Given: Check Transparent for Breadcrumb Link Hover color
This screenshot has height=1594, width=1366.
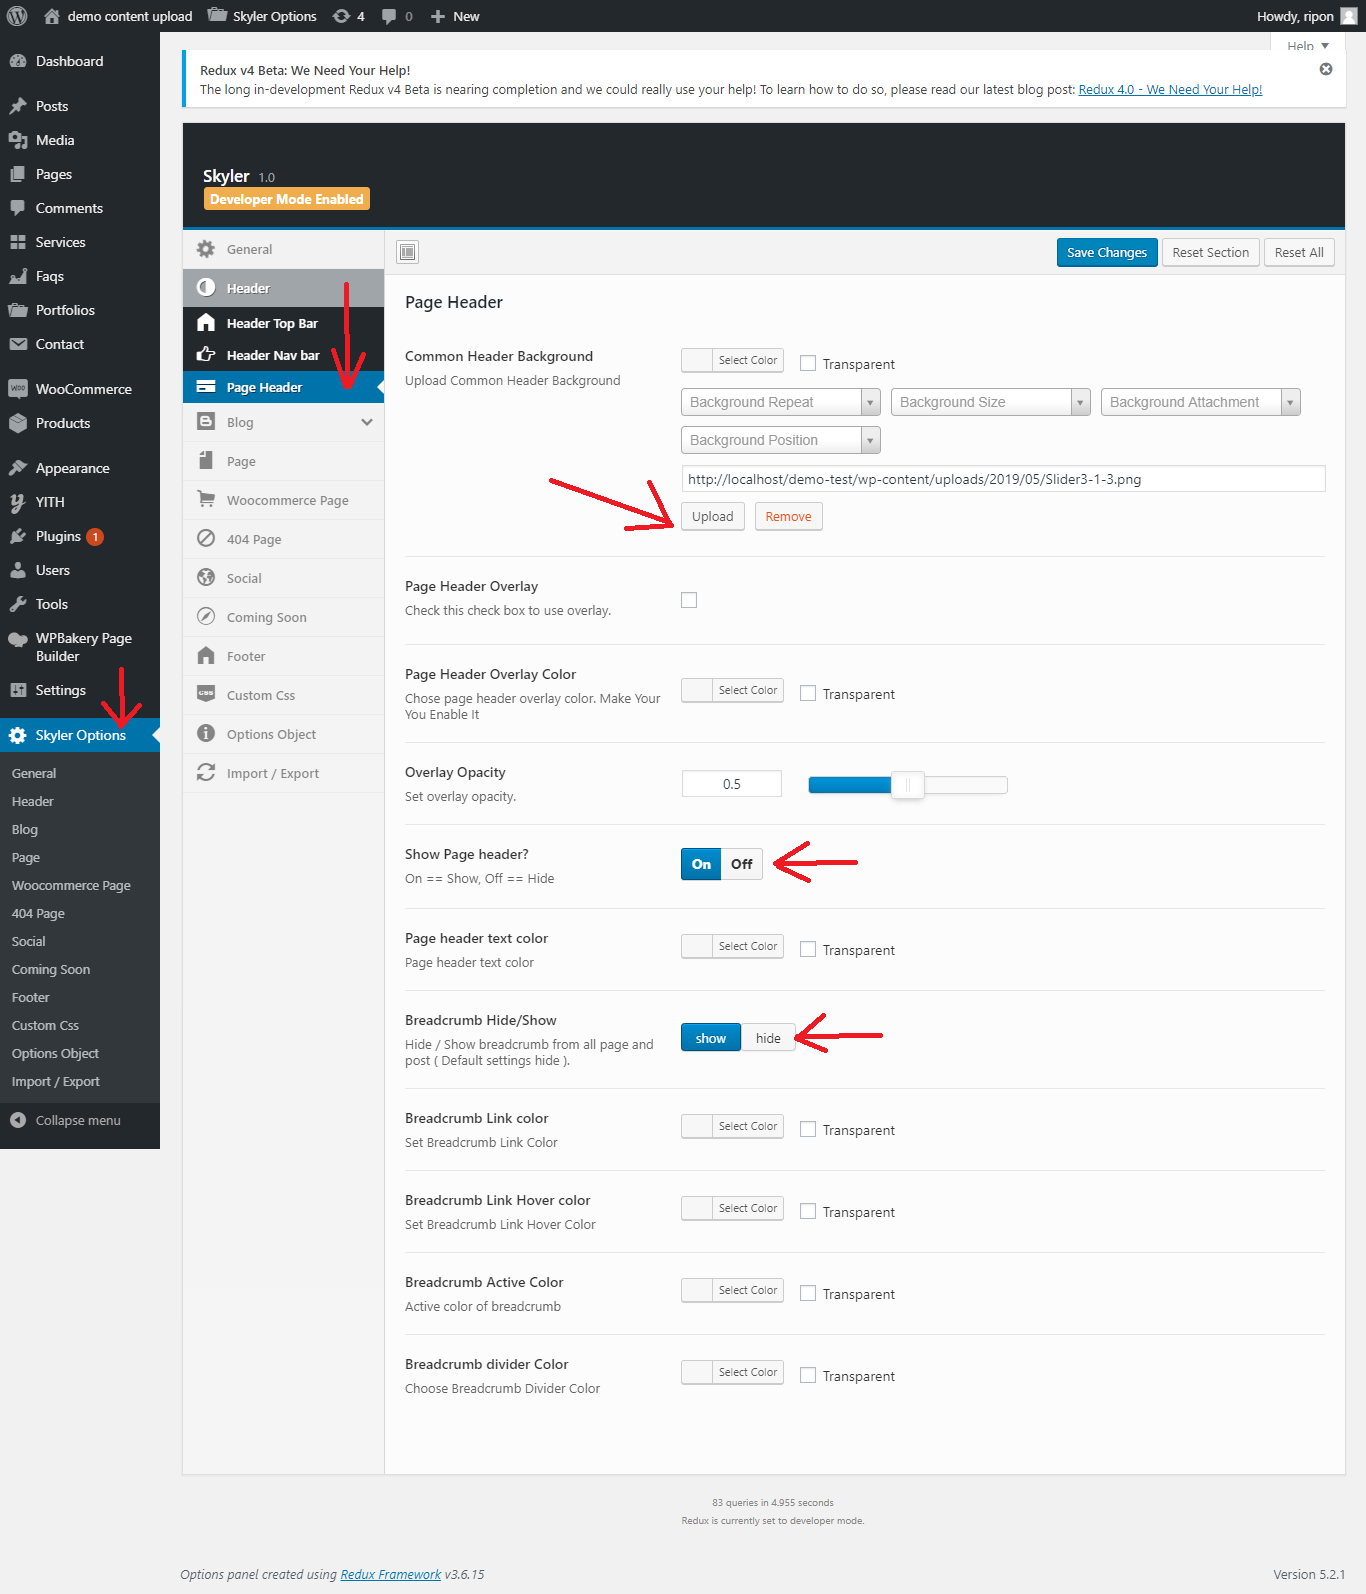Looking at the screenshot, I should pos(808,1211).
